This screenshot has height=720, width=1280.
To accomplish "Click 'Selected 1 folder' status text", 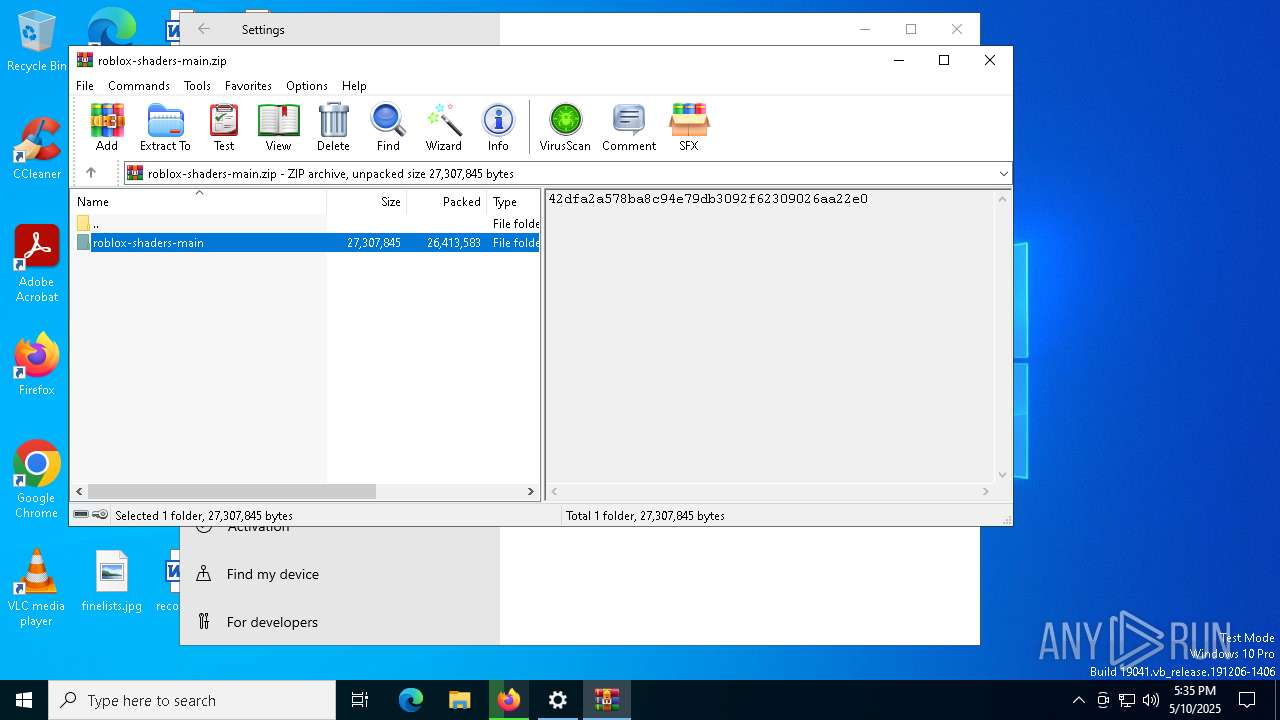I will pos(204,516).
